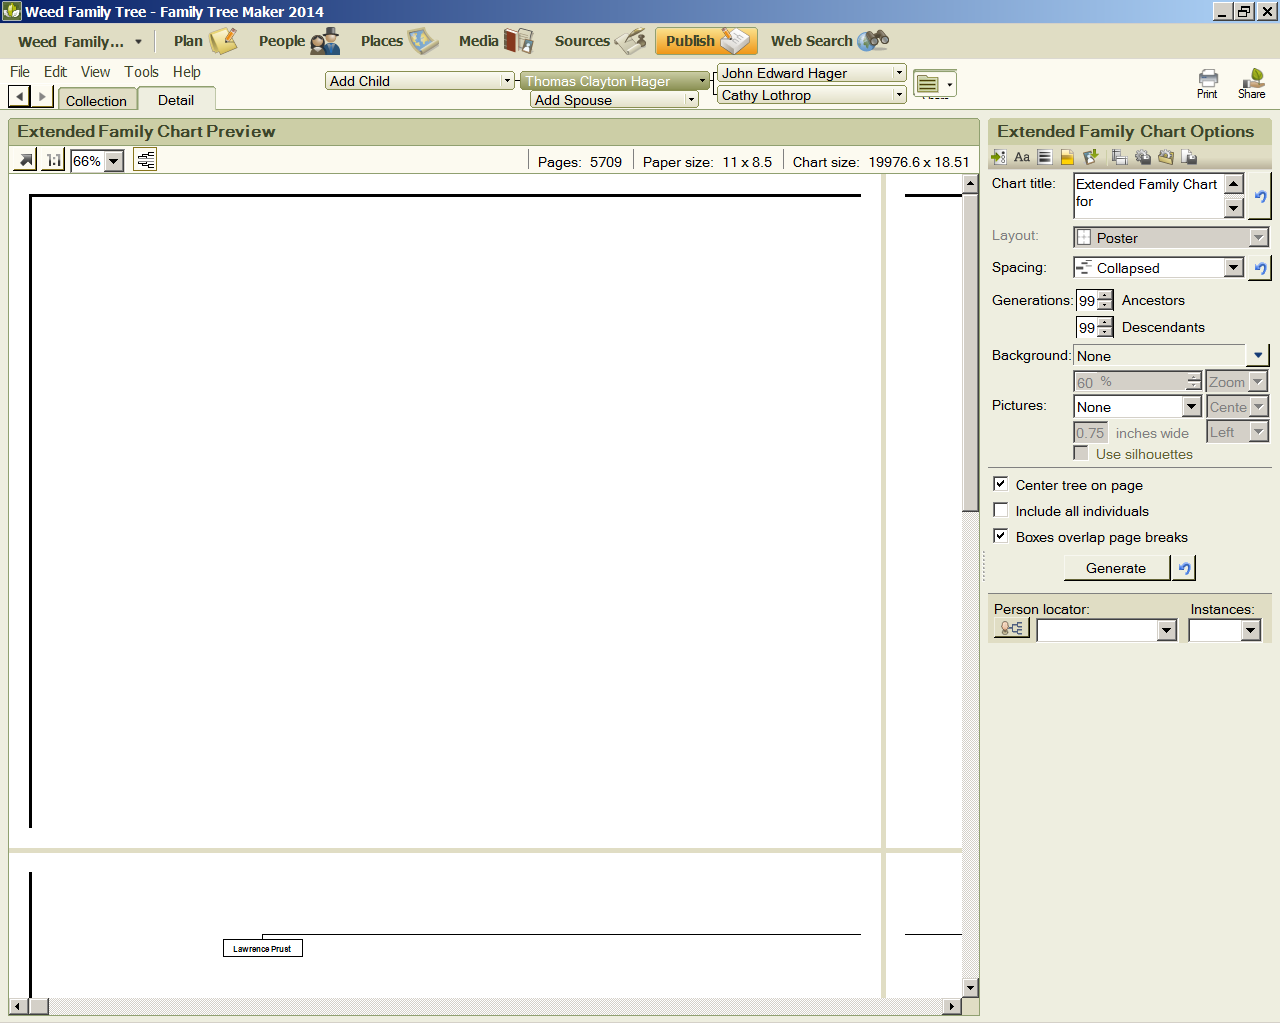Screen dimensions: 1280x1024
Task: Click the back navigation arrow
Action: tap(19, 96)
